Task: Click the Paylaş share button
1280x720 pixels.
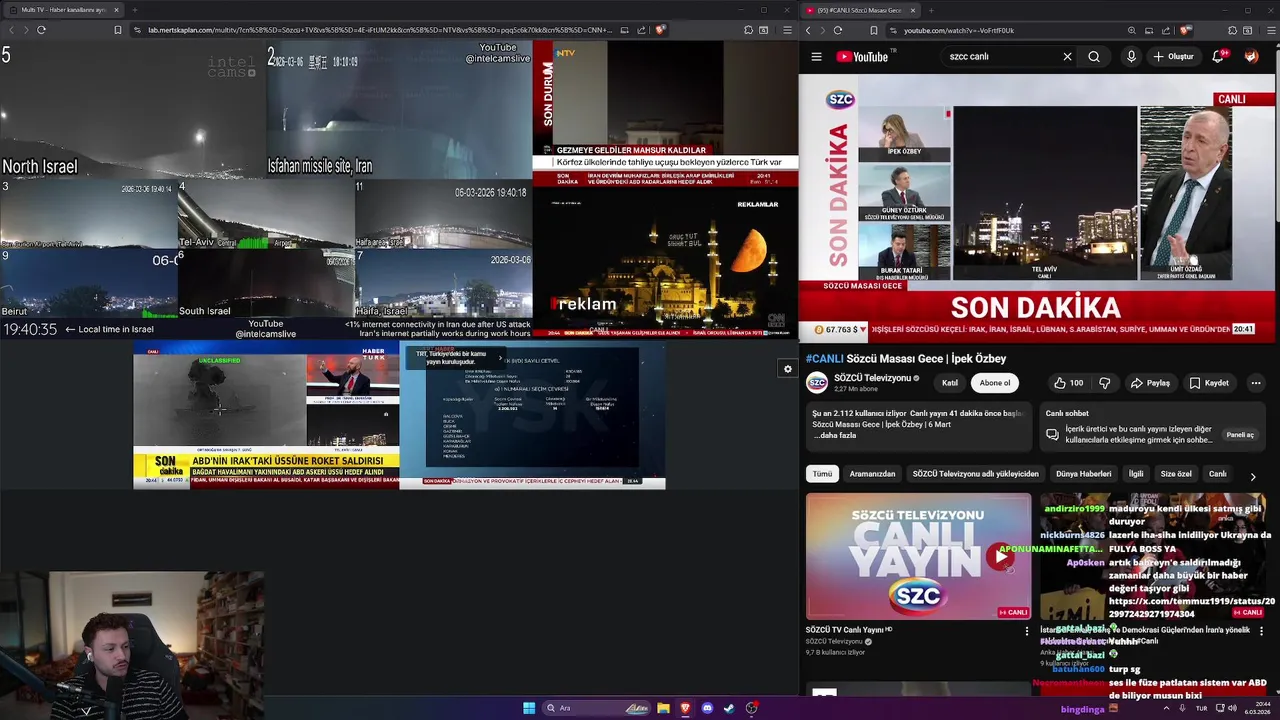Action: [x=1150, y=383]
